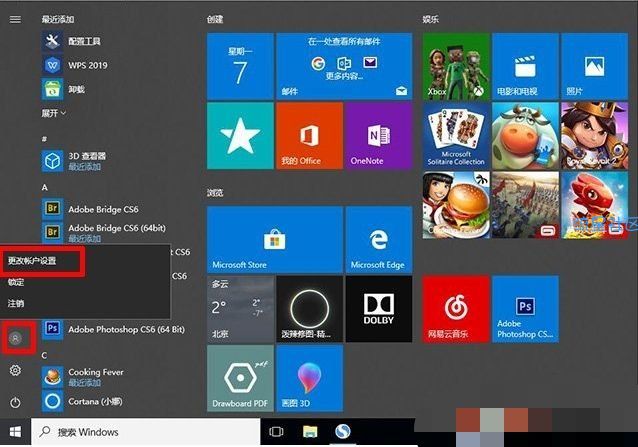The image size is (638, 447).
Task: Open the 邮件 mail tile
Action: tap(344, 66)
